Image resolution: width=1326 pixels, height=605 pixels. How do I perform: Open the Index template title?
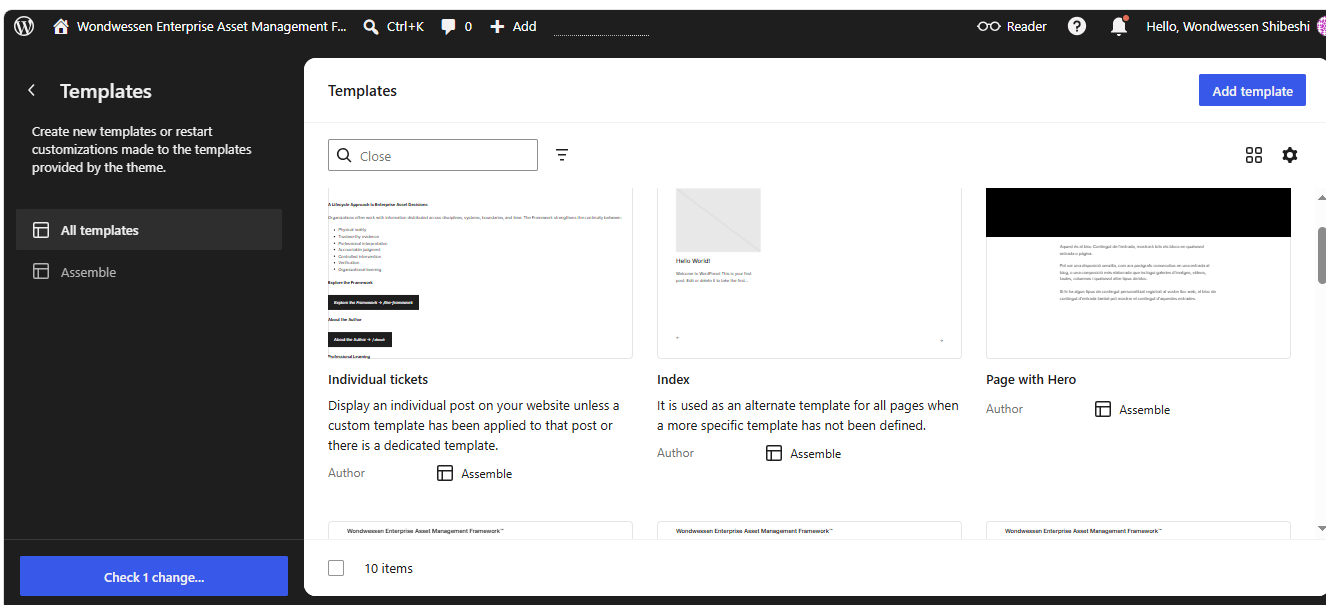point(673,380)
